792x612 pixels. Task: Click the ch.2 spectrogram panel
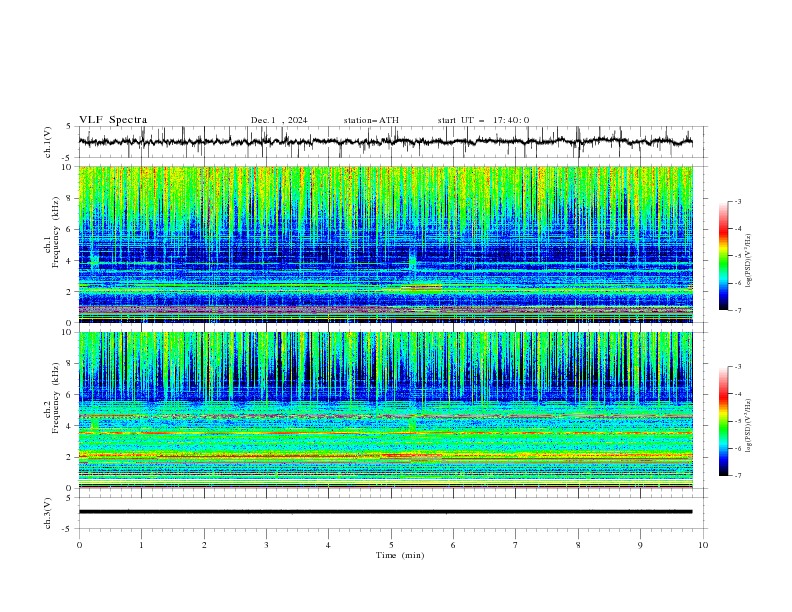click(385, 410)
